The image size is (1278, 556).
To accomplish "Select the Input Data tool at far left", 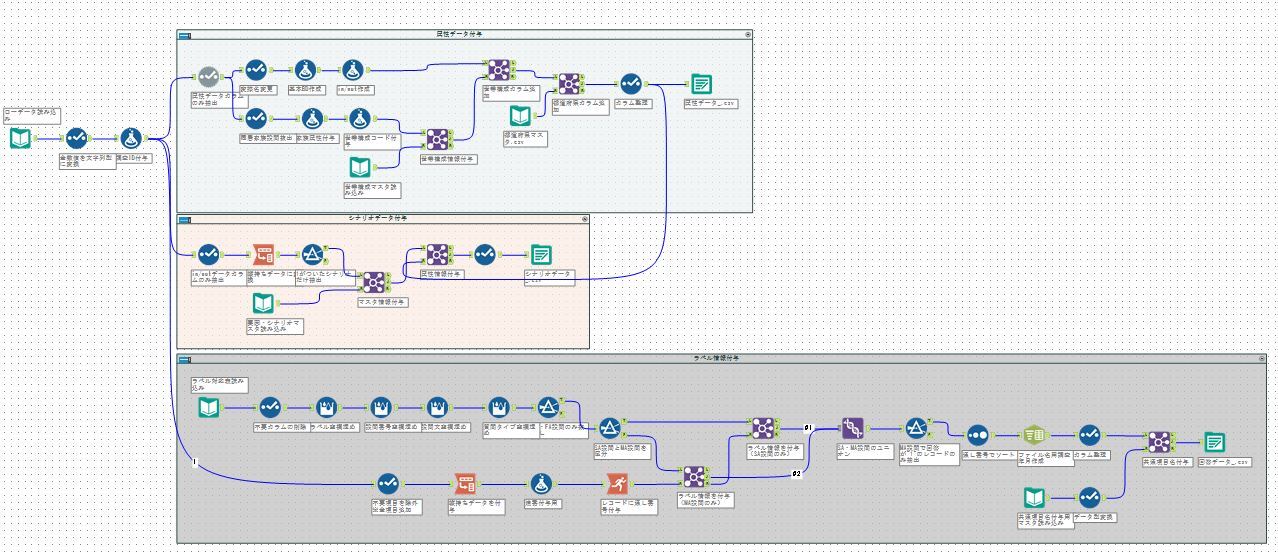I will [21, 138].
